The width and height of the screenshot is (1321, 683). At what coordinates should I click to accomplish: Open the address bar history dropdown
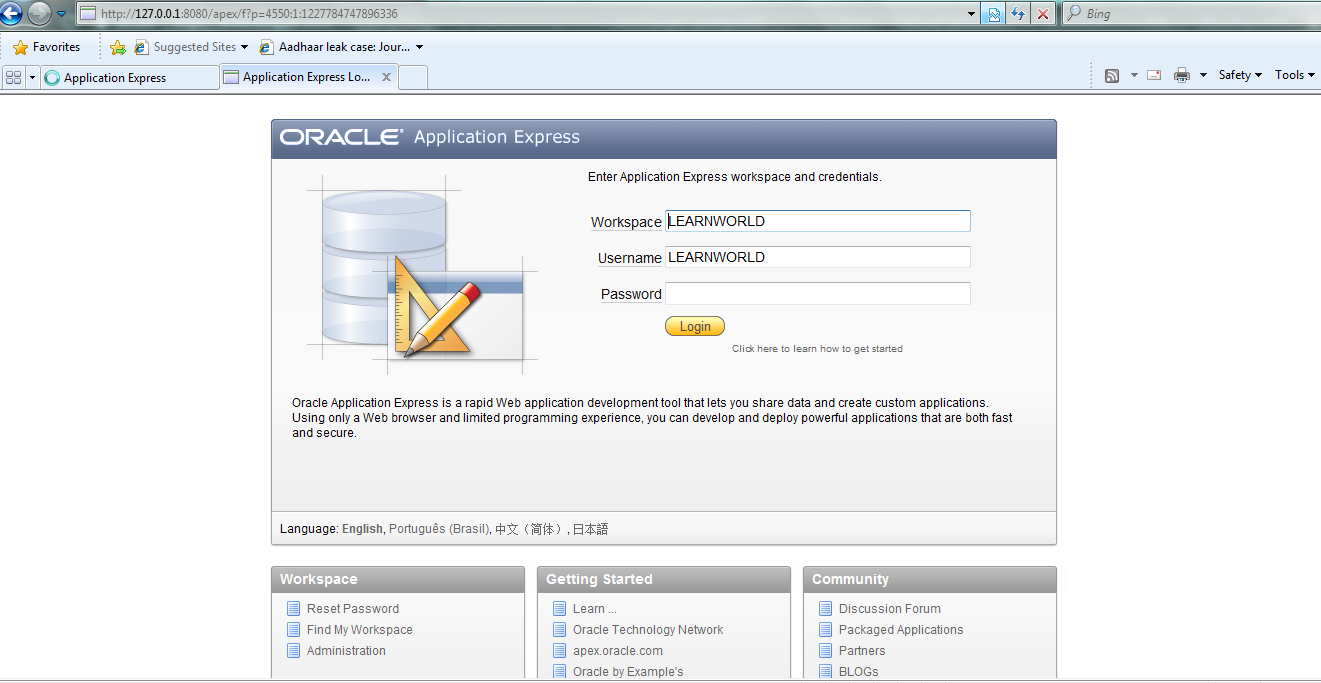969,13
